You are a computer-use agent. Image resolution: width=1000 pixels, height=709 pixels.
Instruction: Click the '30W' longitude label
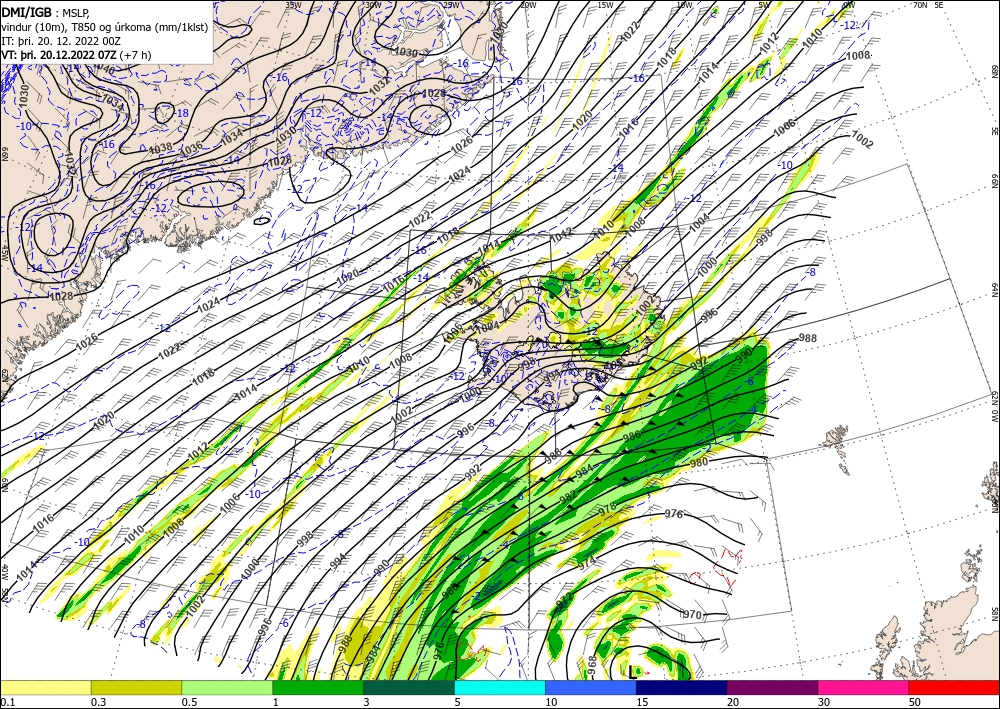373,4
